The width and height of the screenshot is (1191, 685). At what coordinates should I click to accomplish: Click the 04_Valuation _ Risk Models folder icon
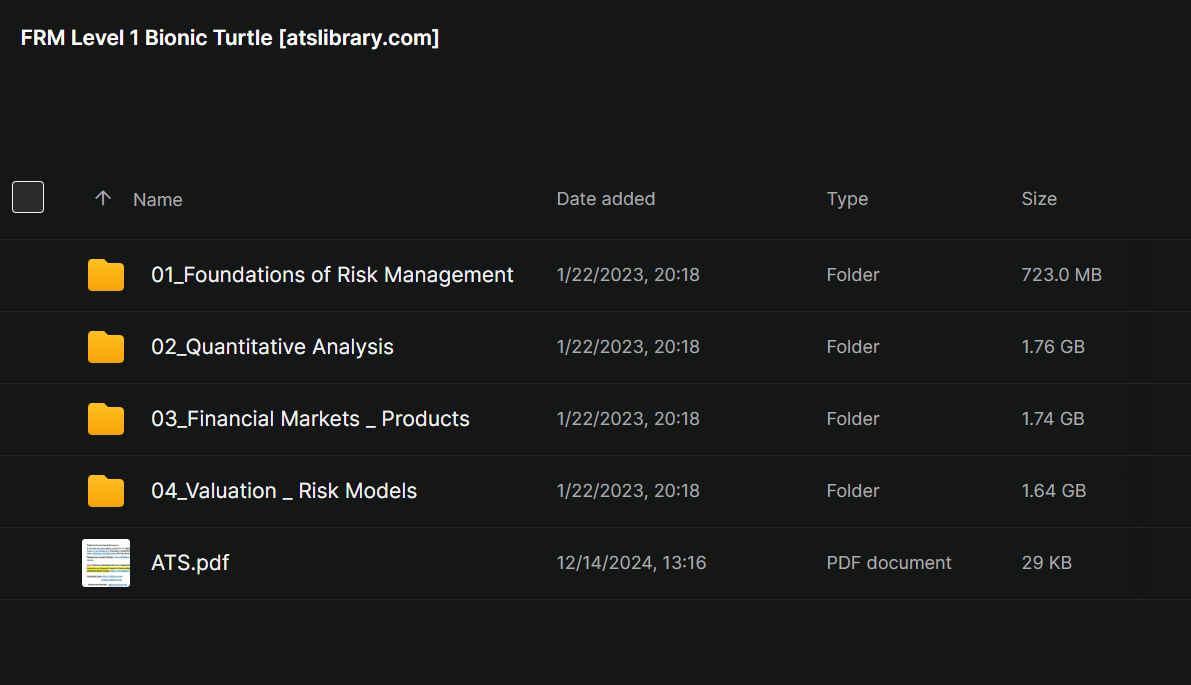[x=106, y=491]
